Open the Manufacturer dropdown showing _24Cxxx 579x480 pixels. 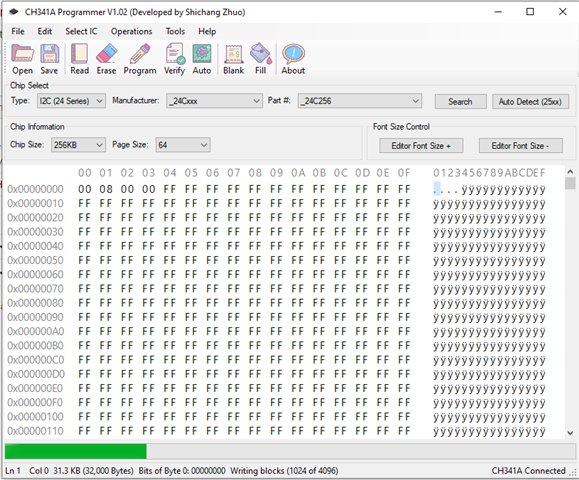(214, 101)
